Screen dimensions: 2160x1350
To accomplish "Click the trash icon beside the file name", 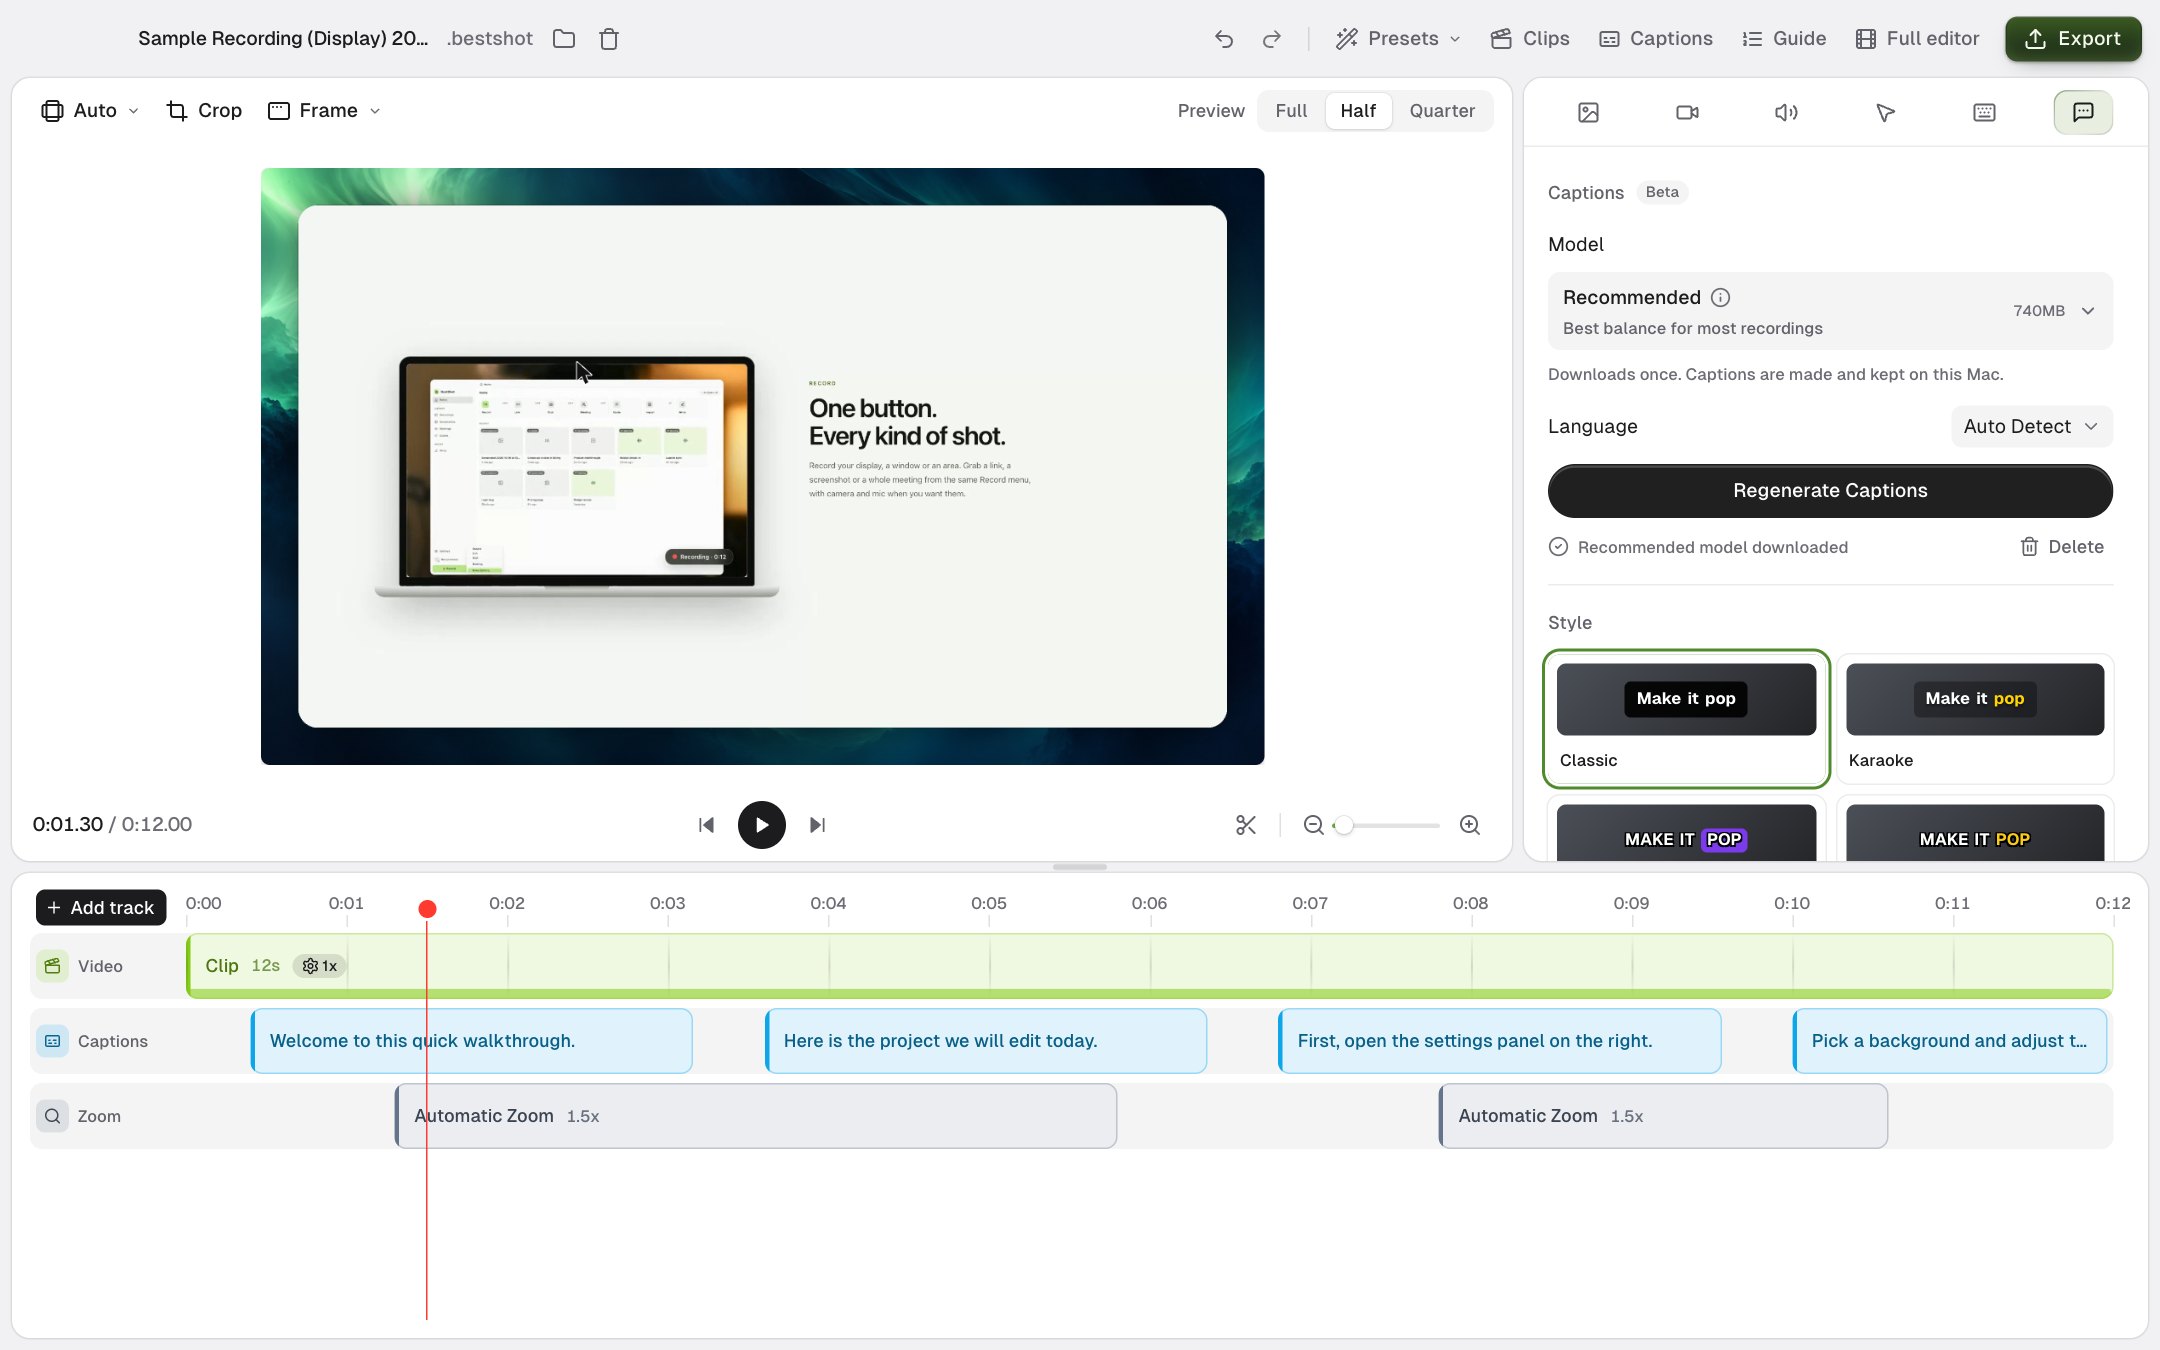I will click(x=609, y=39).
